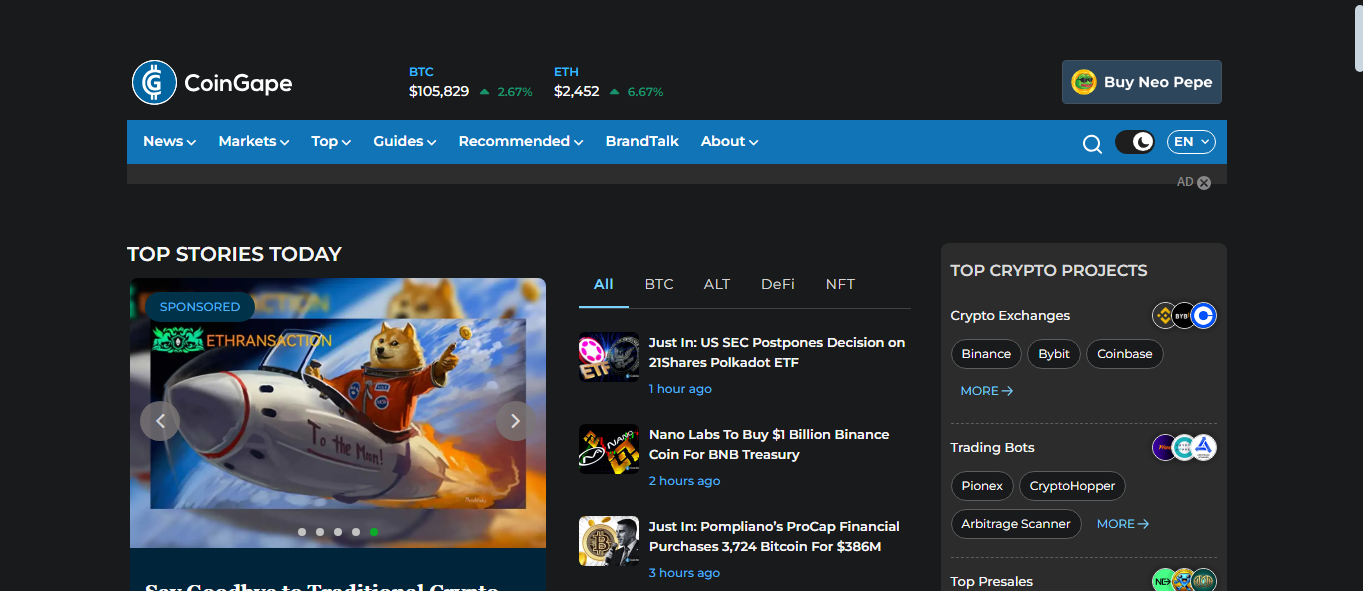This screenshot has width=1363, height=591.
Task: Select the DeFi stories tab
Action: pyautogui.click(x=778, y=285)
